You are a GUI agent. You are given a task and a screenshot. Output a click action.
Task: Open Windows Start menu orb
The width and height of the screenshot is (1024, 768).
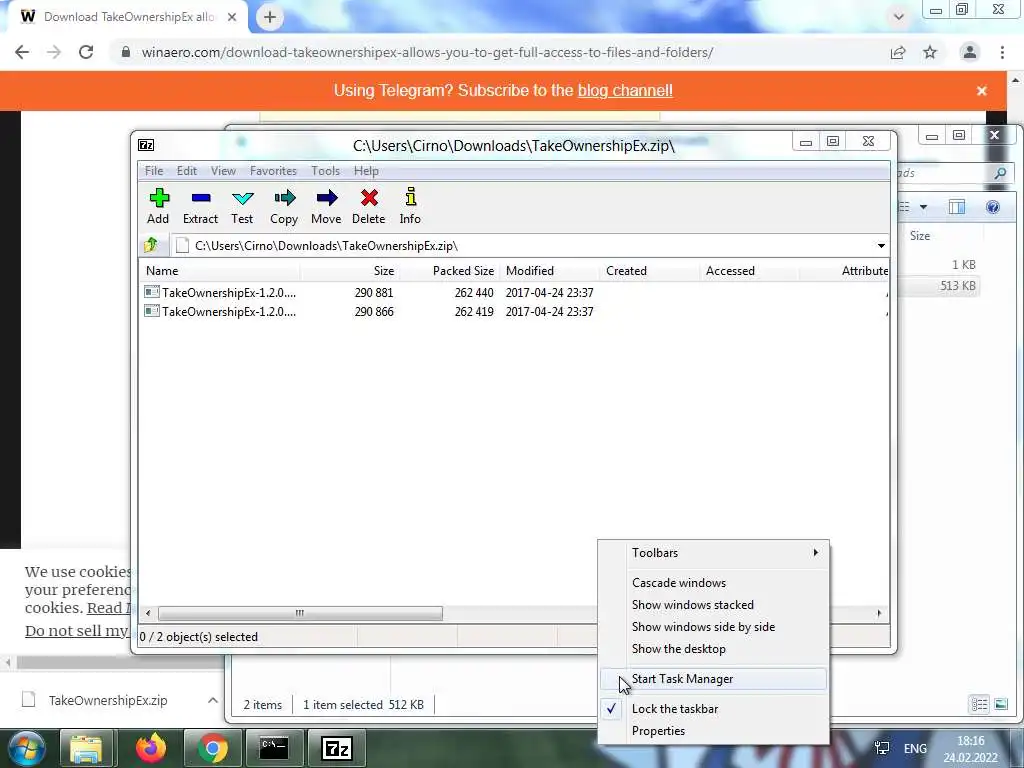(26, 748)
